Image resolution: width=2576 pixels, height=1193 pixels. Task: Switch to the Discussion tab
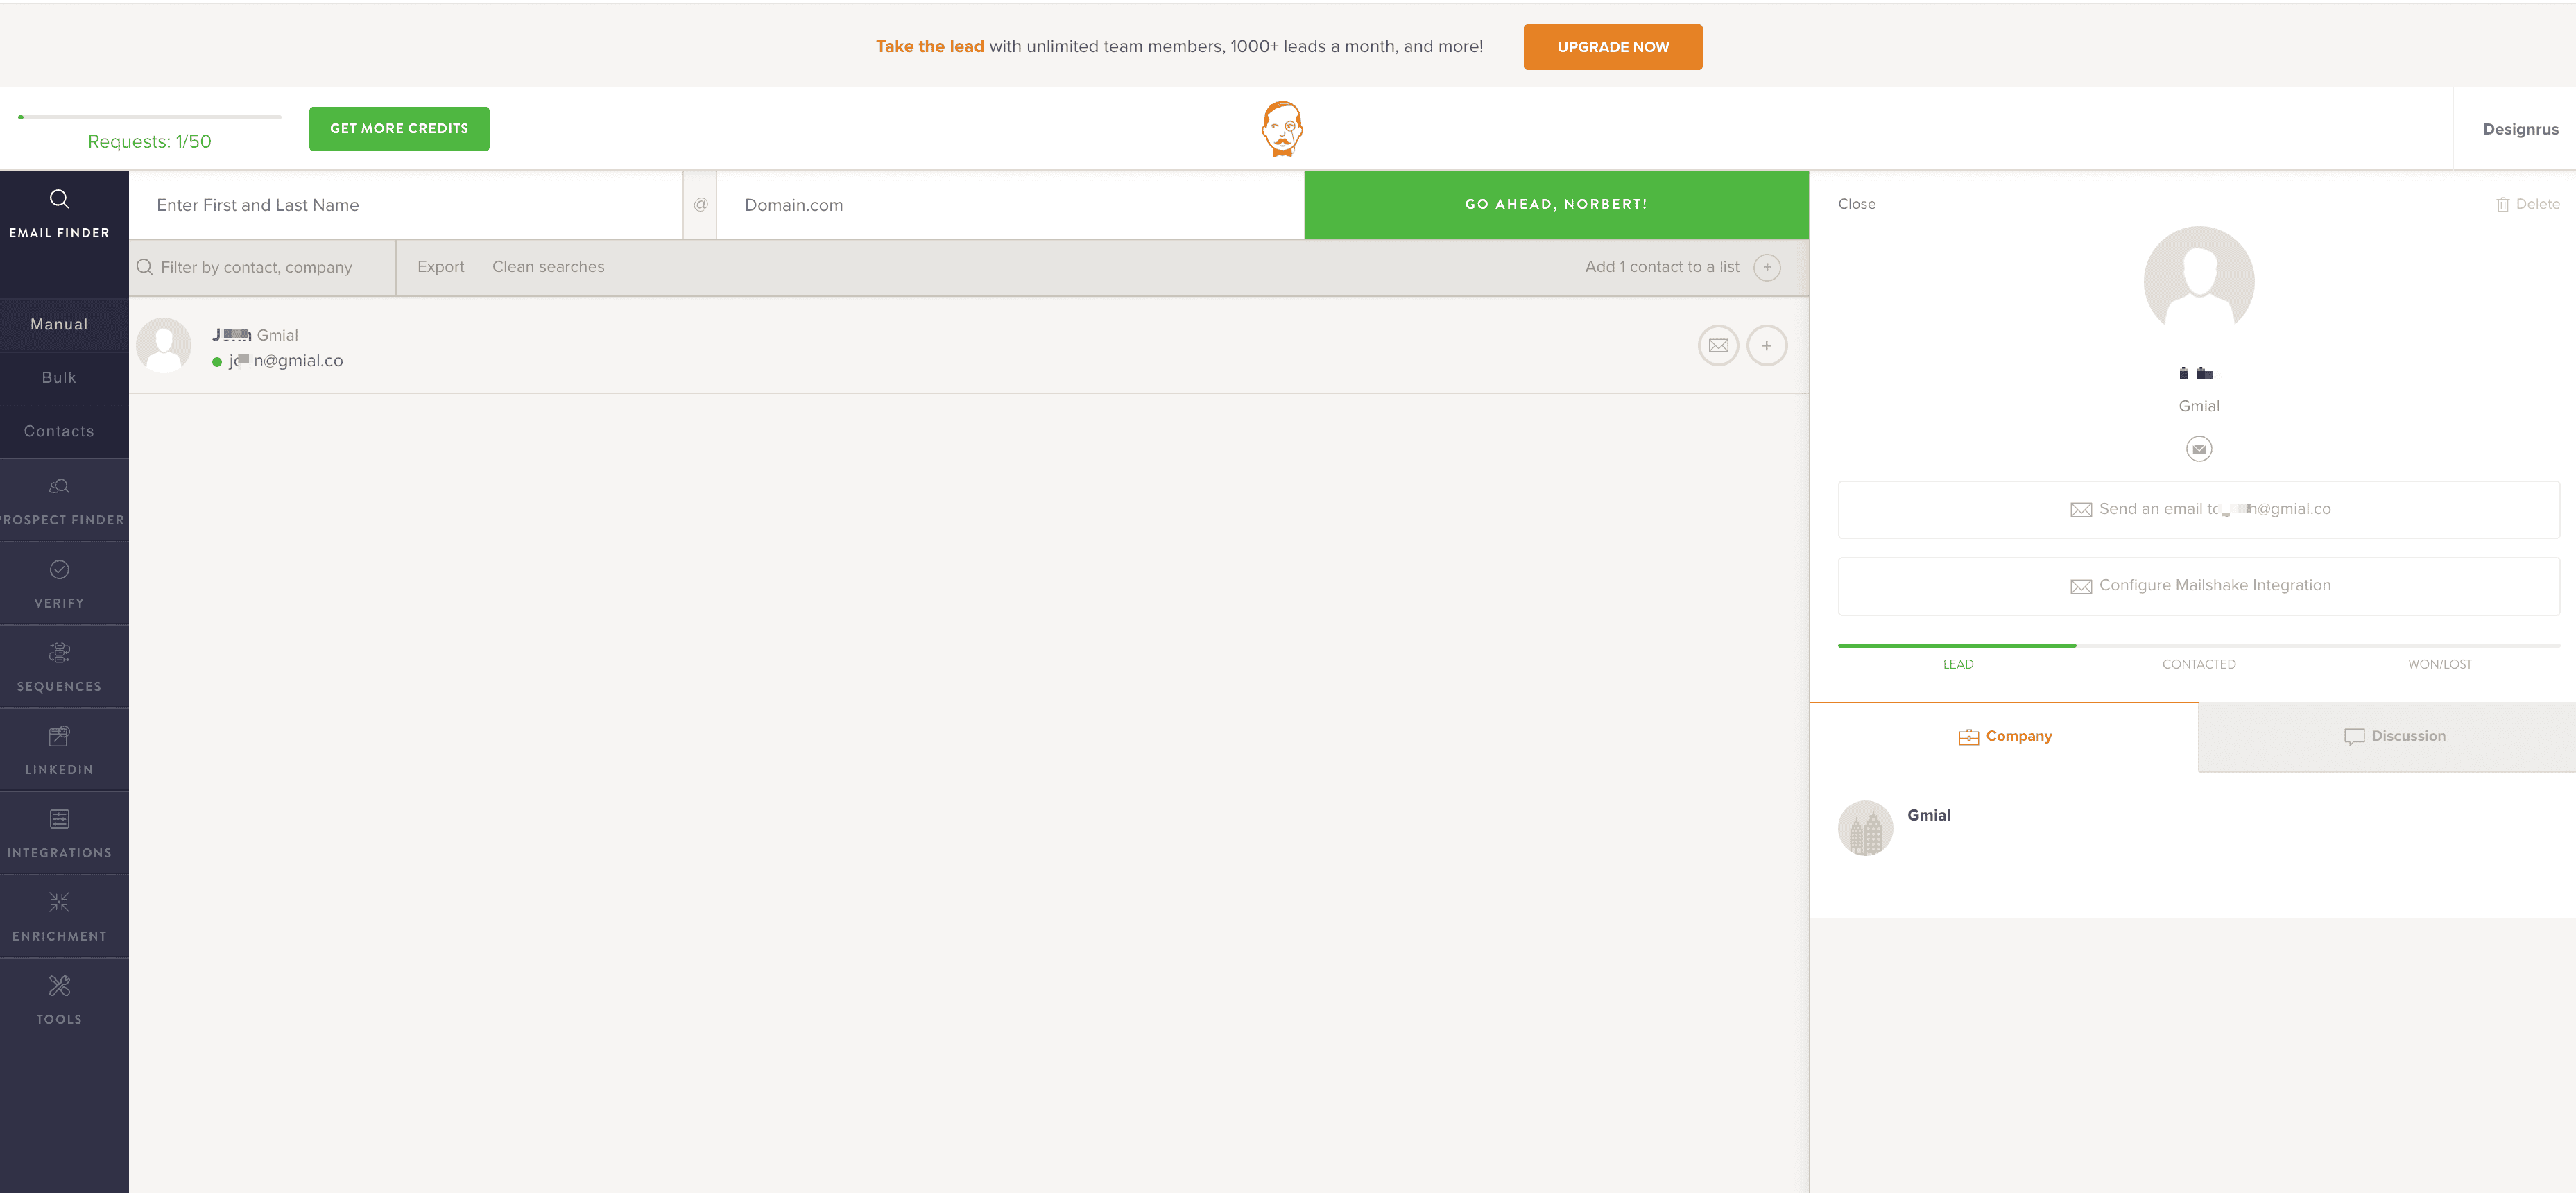point(2394,736)
